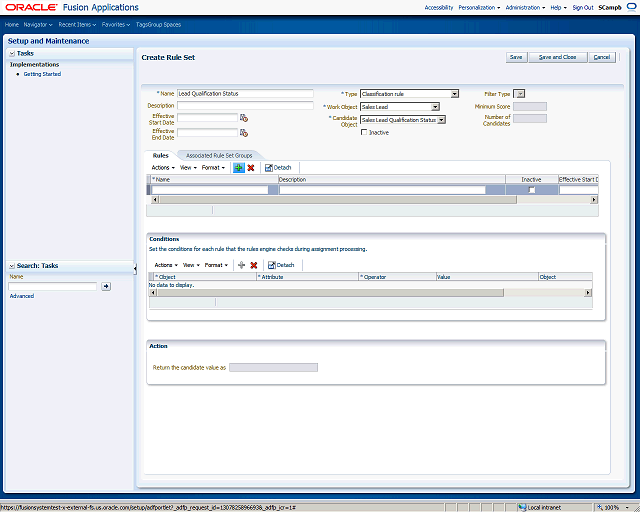
Task: Open Tags link in the navigation bar
Action: click(142, 24)
